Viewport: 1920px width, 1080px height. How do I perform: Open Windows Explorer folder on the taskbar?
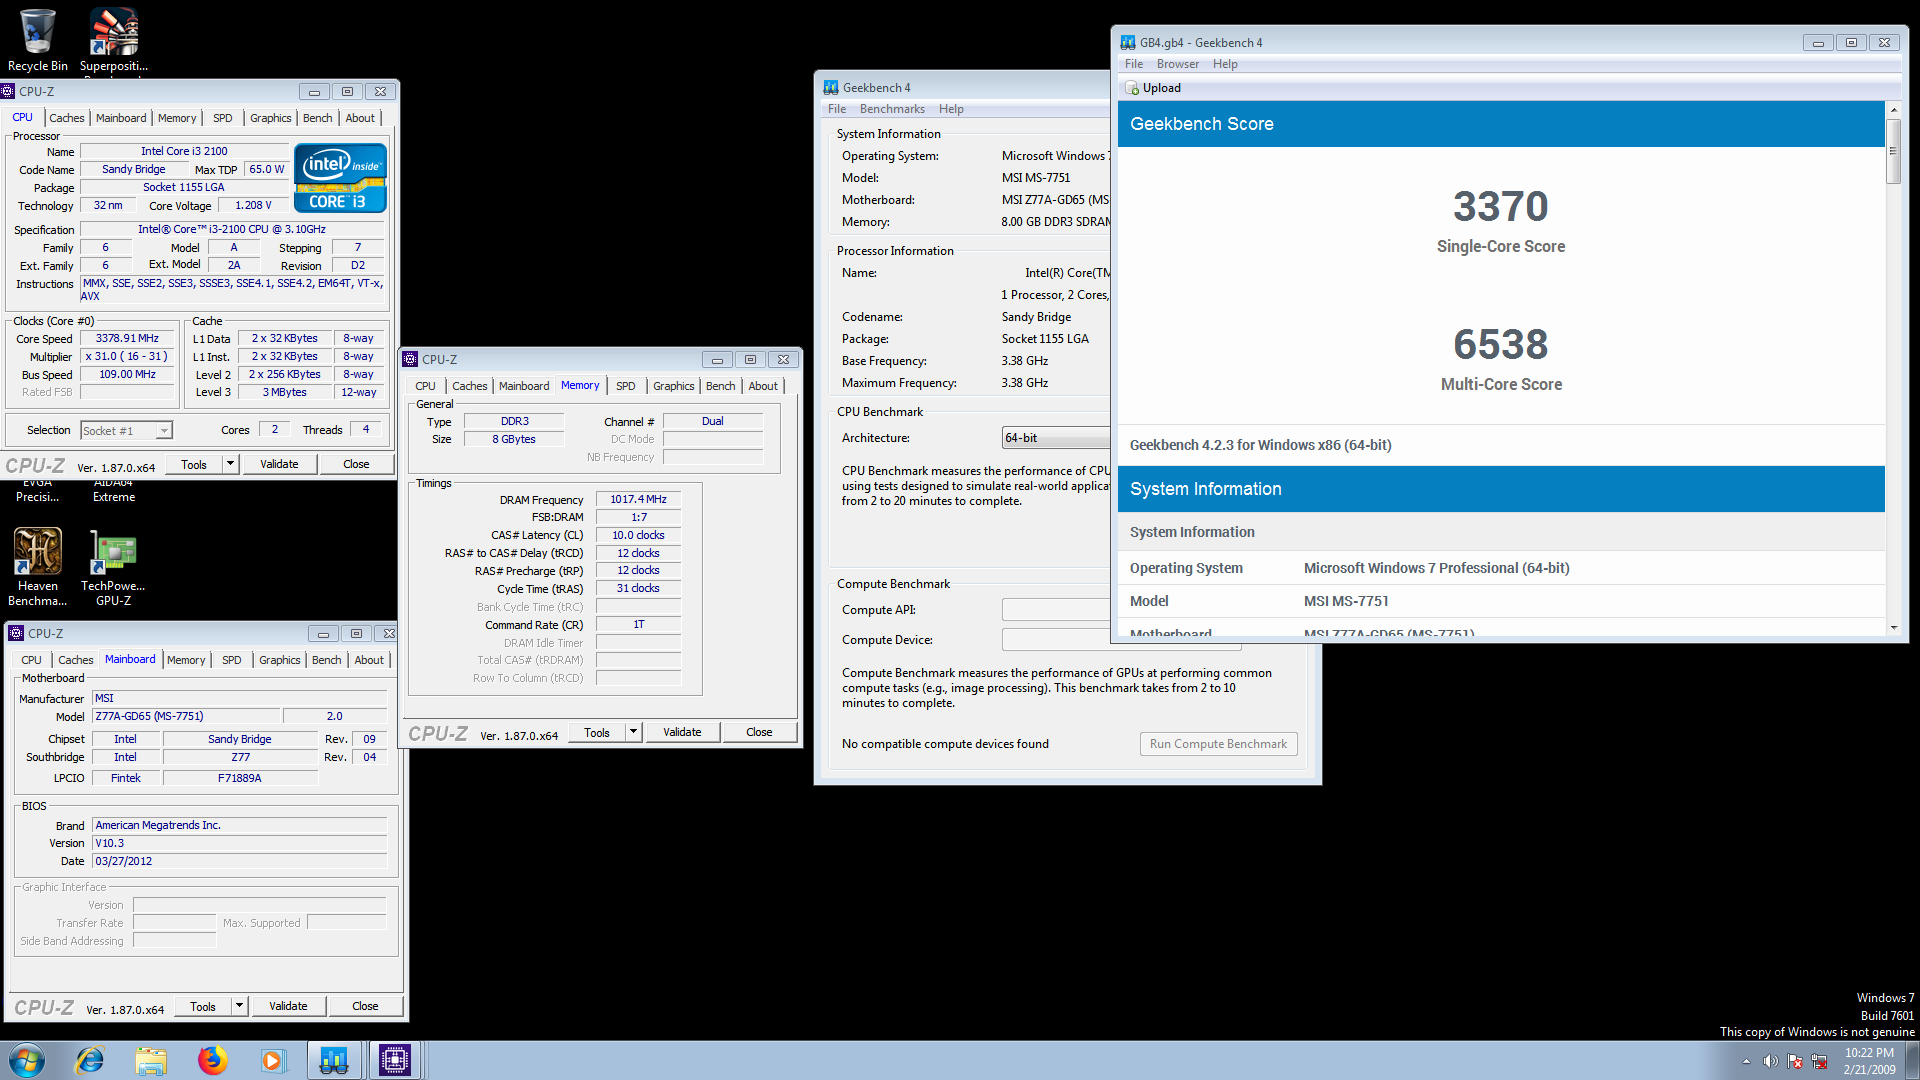coord(151,1060)
